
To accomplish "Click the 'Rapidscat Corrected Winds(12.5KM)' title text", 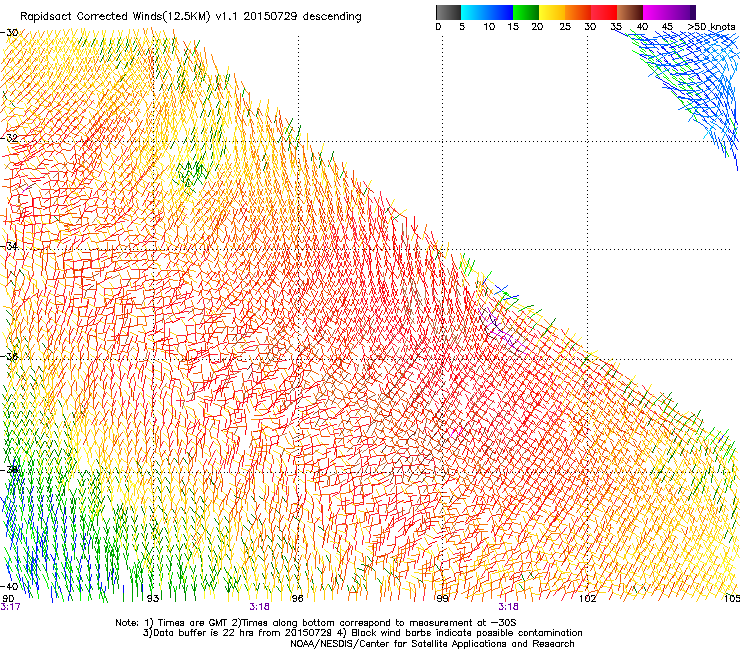I will coord(116,17).
